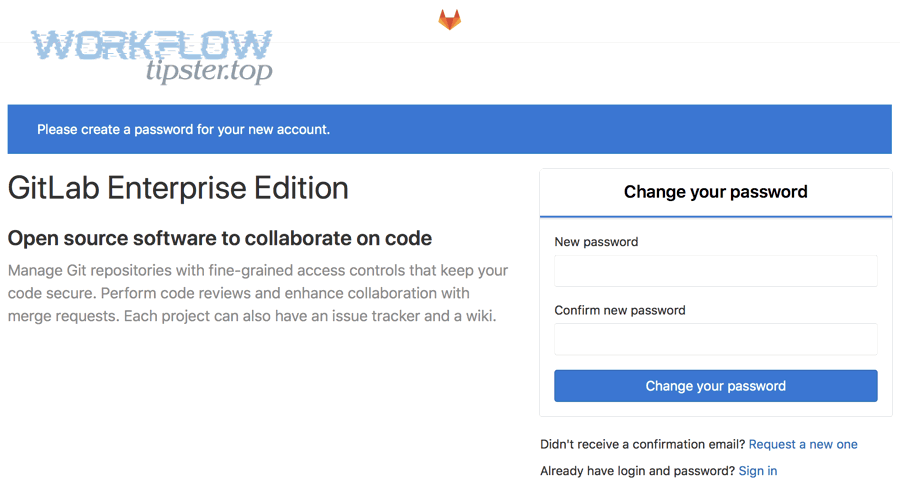
Task: Click the blue underline beneath the panel heading
Action: point(715,216)
